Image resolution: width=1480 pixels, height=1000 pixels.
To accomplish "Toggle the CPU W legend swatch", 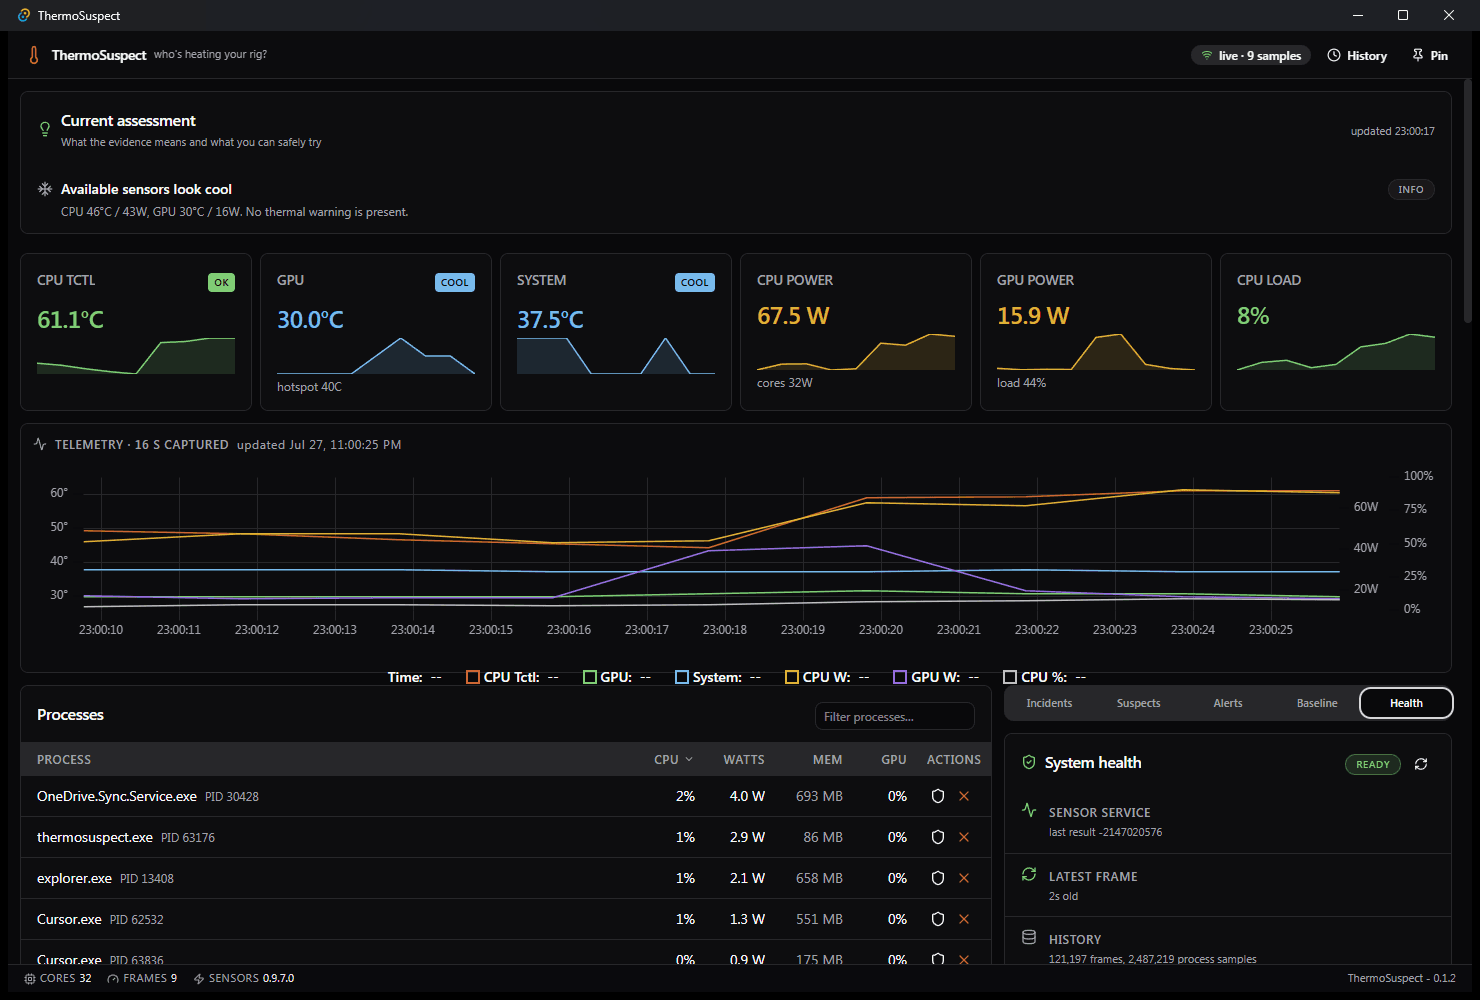I will [792, 677].
